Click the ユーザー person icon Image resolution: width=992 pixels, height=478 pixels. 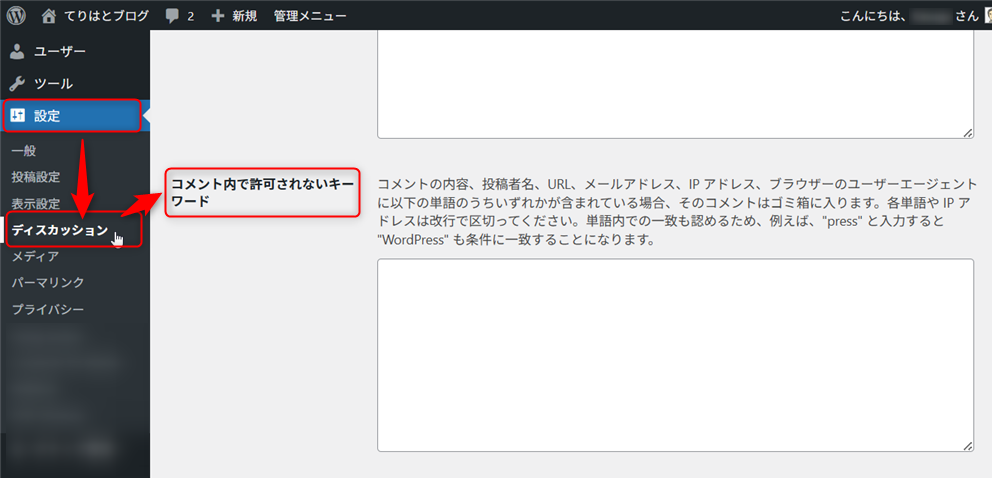pyautogui.click(x=17, y=51)
